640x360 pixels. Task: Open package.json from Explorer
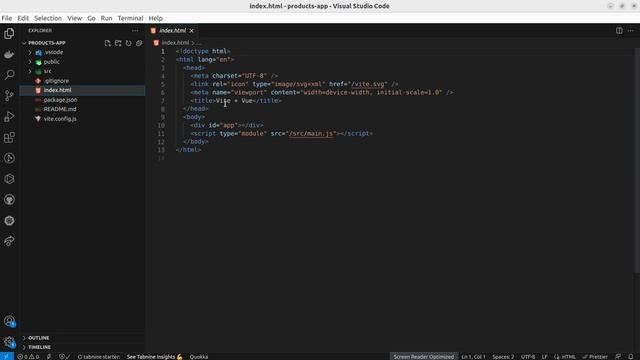tap(60, 100)
